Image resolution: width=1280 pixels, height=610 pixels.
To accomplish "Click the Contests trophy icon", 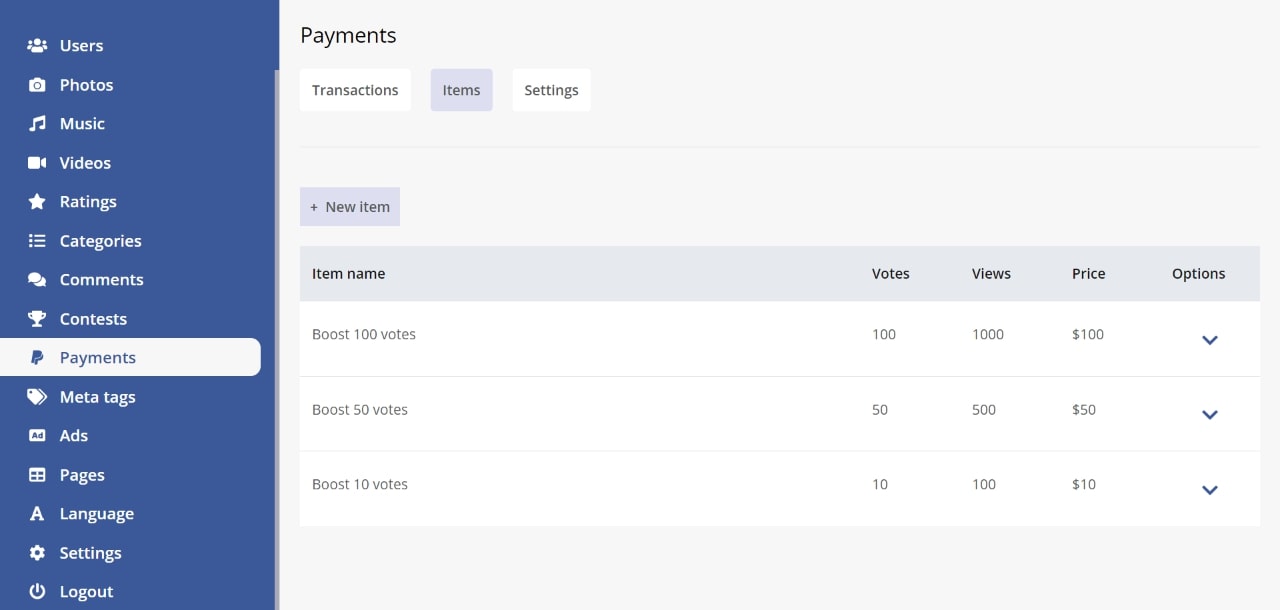I will [37, 319].
